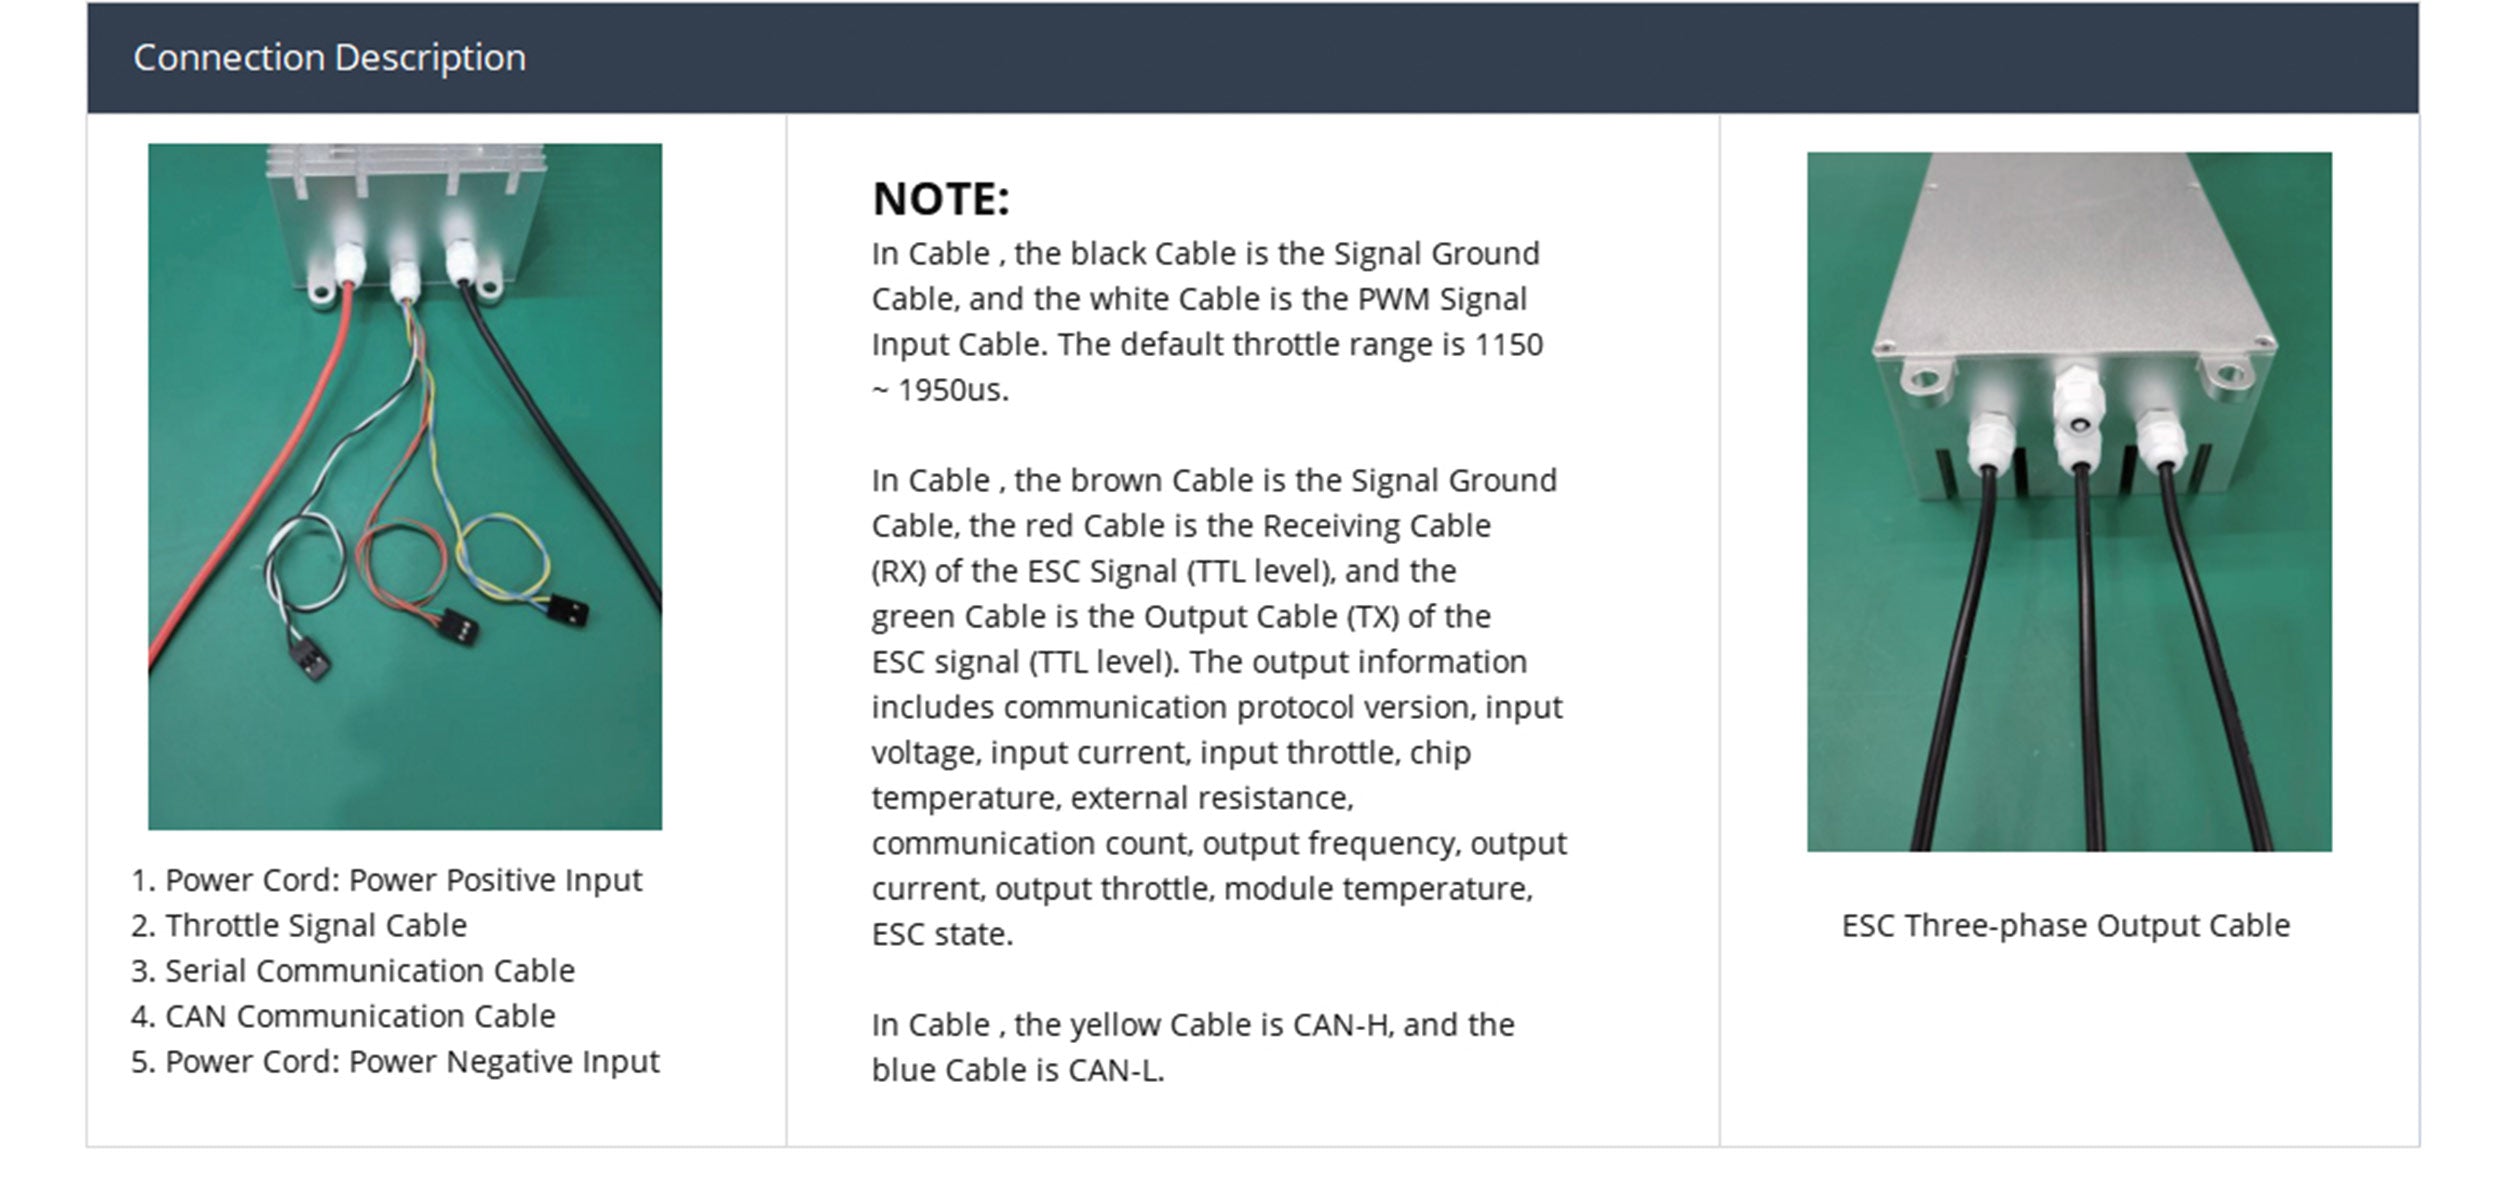The width and height of the screenshot is (2500, 1199).
Task: Click the bold NOTE: heading
Action: (940, 198)
